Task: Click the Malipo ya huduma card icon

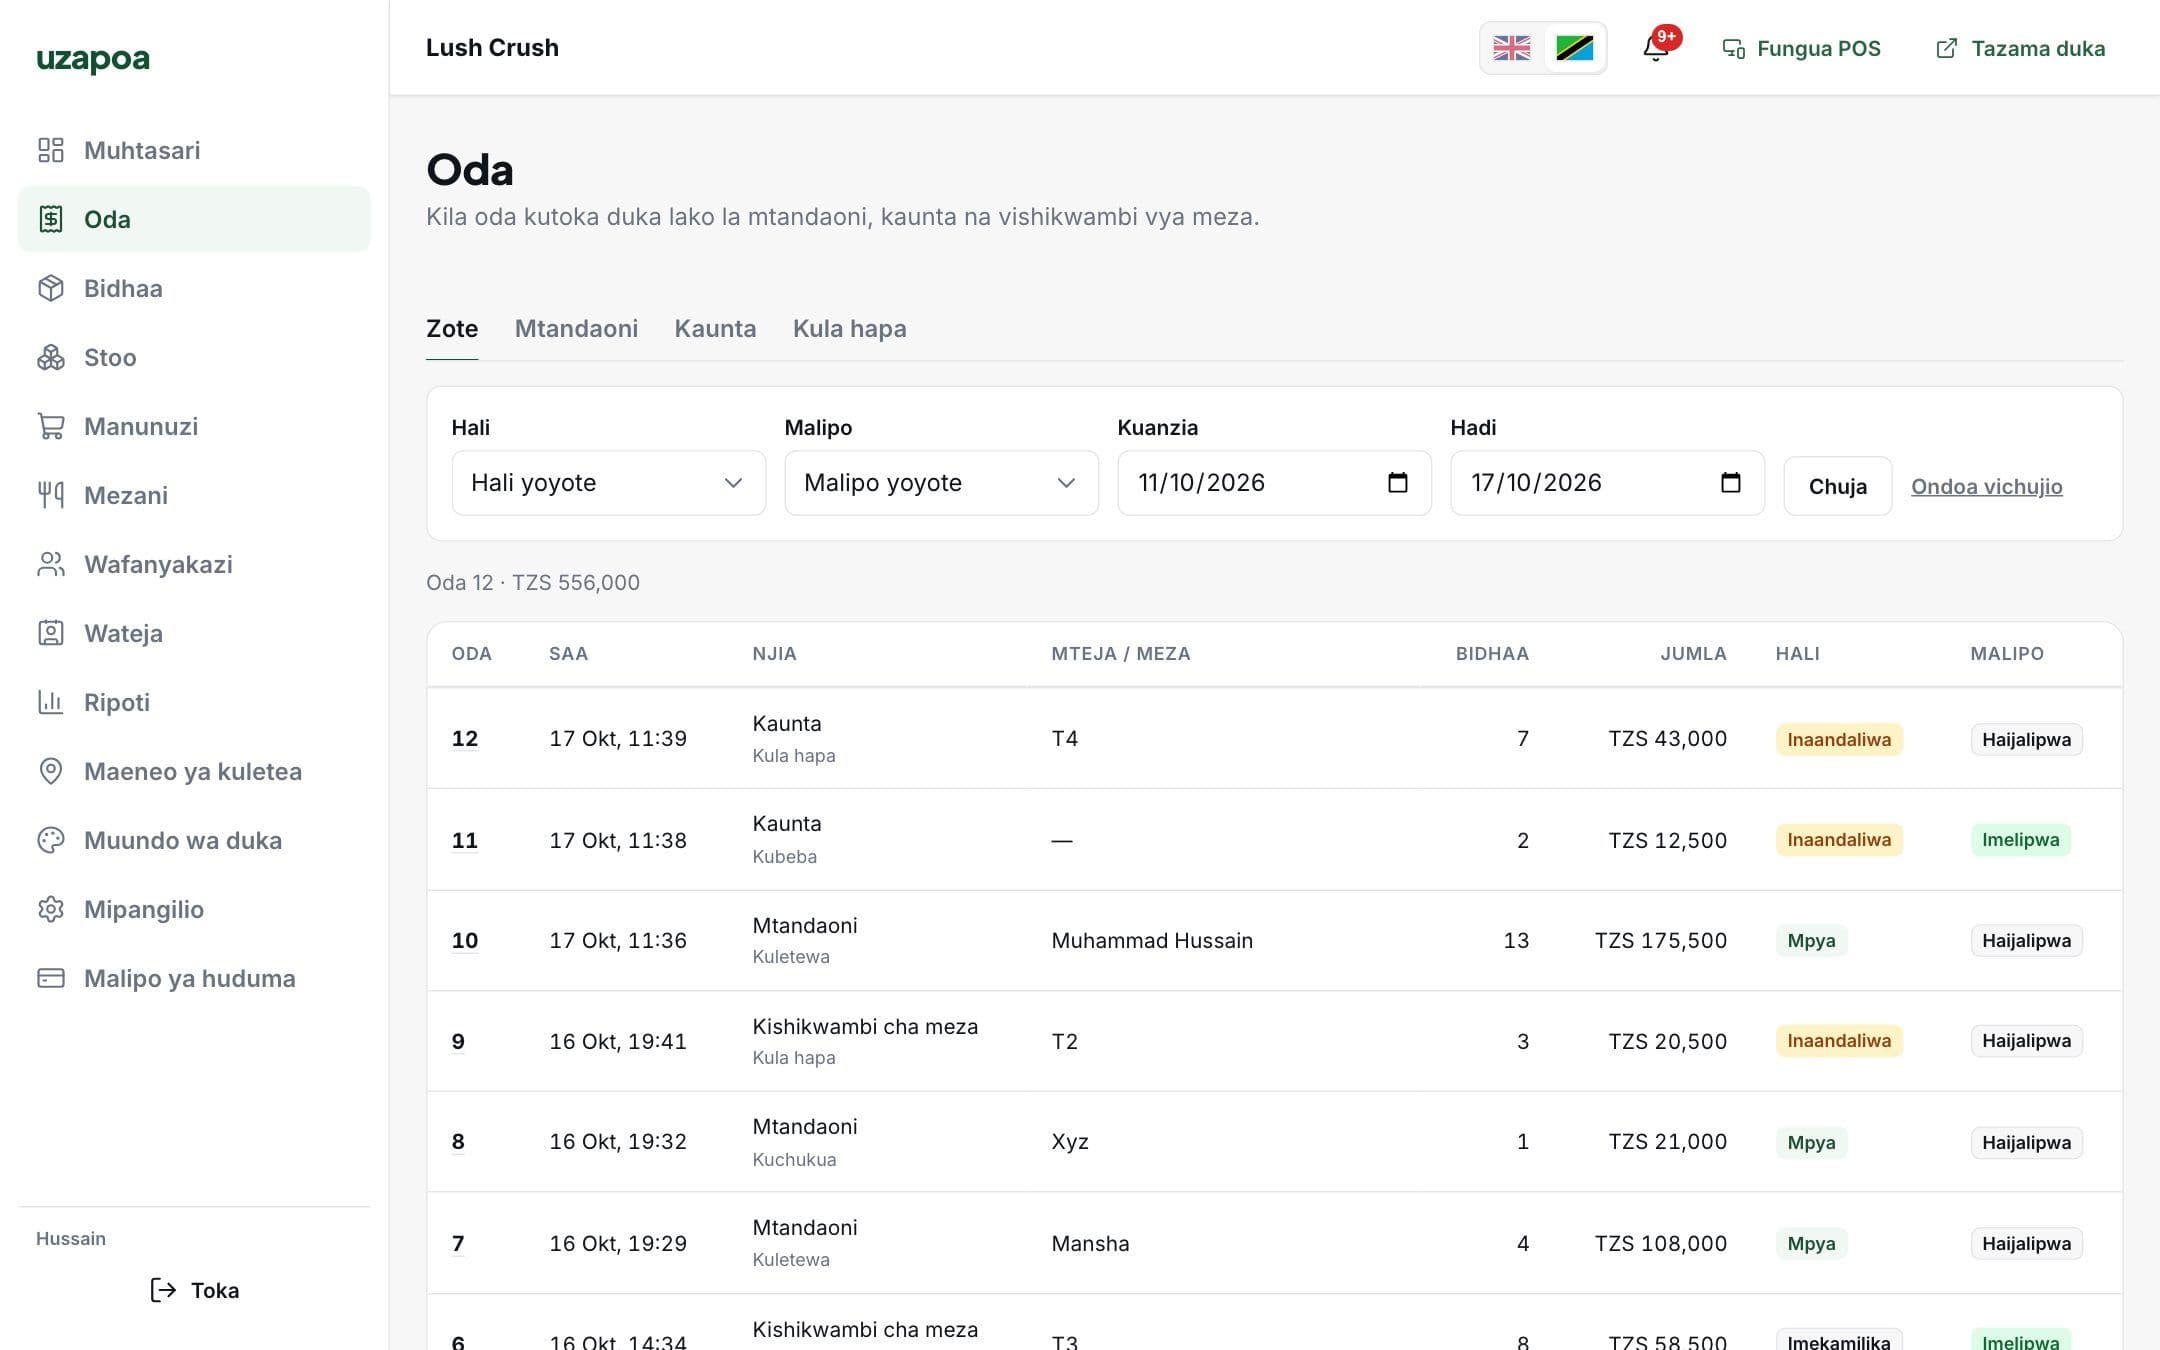Action: click(51, 978)
